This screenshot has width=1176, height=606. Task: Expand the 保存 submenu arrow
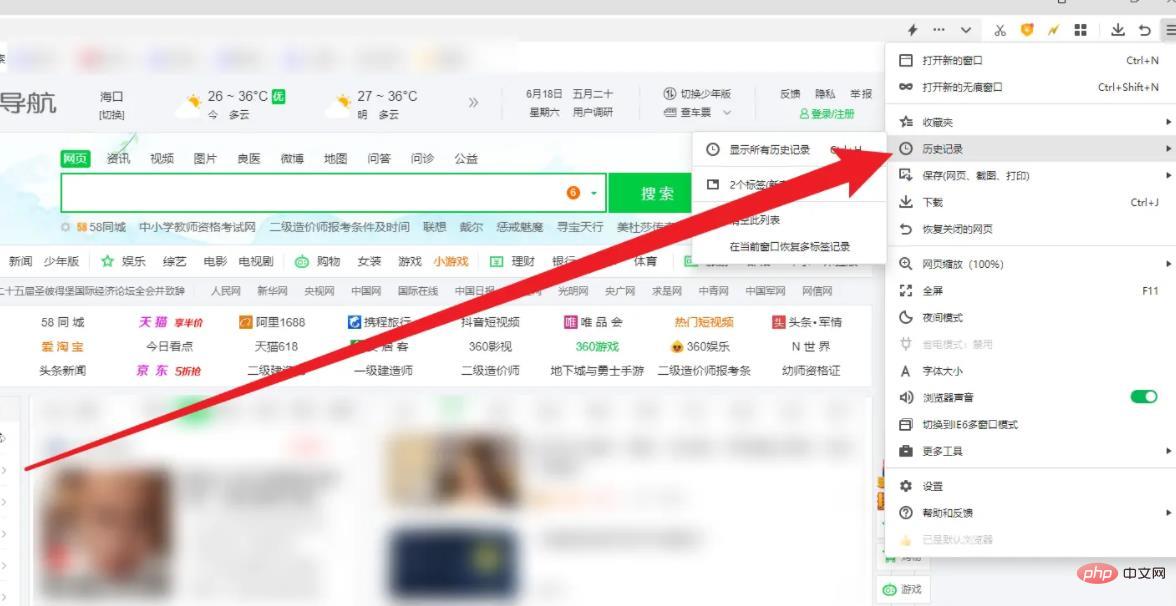[x=1168, y=176]
